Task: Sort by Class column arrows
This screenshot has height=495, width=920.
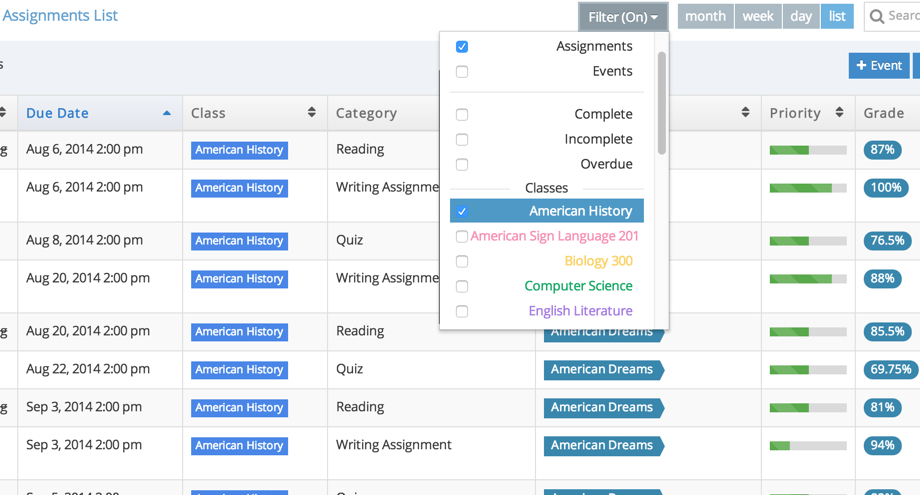Action: (311, 113)
